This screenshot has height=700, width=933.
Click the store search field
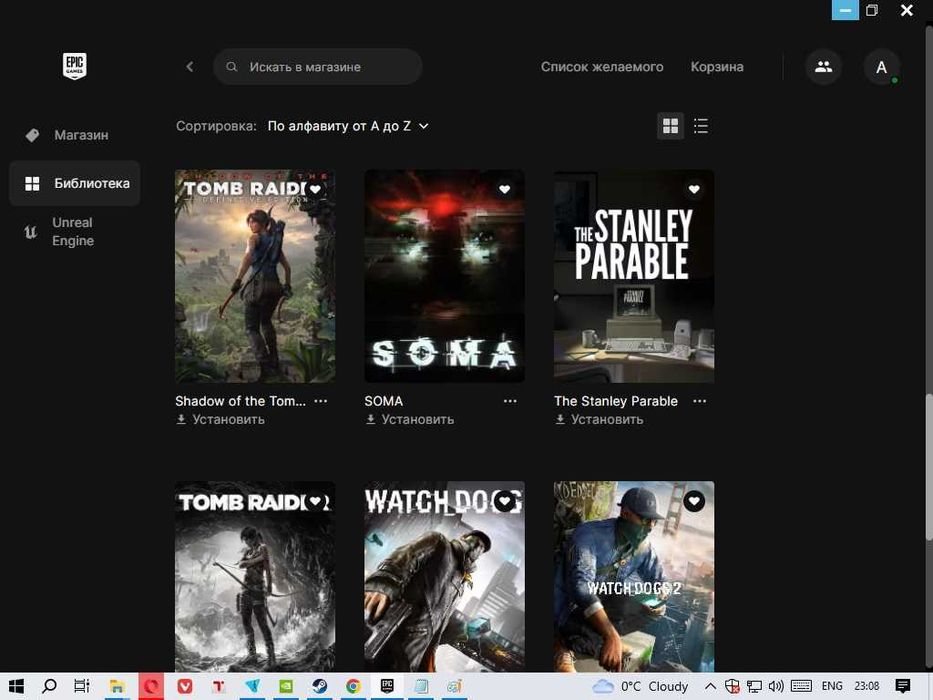tap(318, 67)
